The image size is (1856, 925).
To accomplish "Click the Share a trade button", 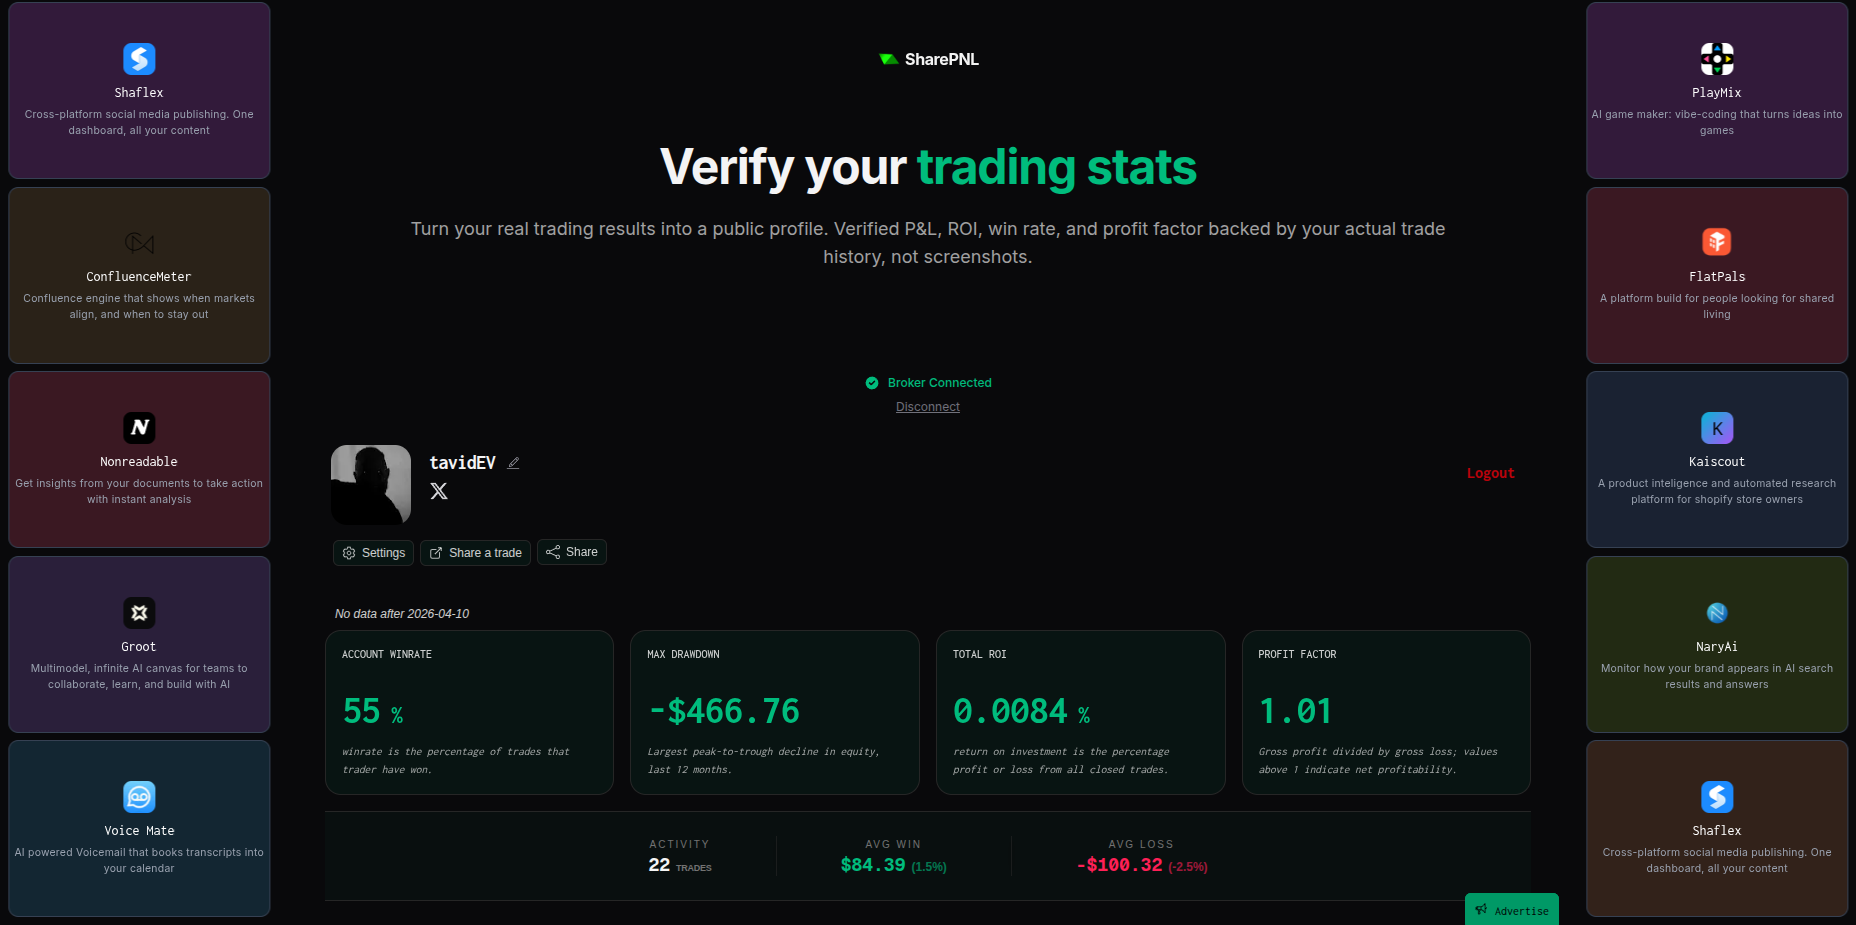I will coord(475,553).
